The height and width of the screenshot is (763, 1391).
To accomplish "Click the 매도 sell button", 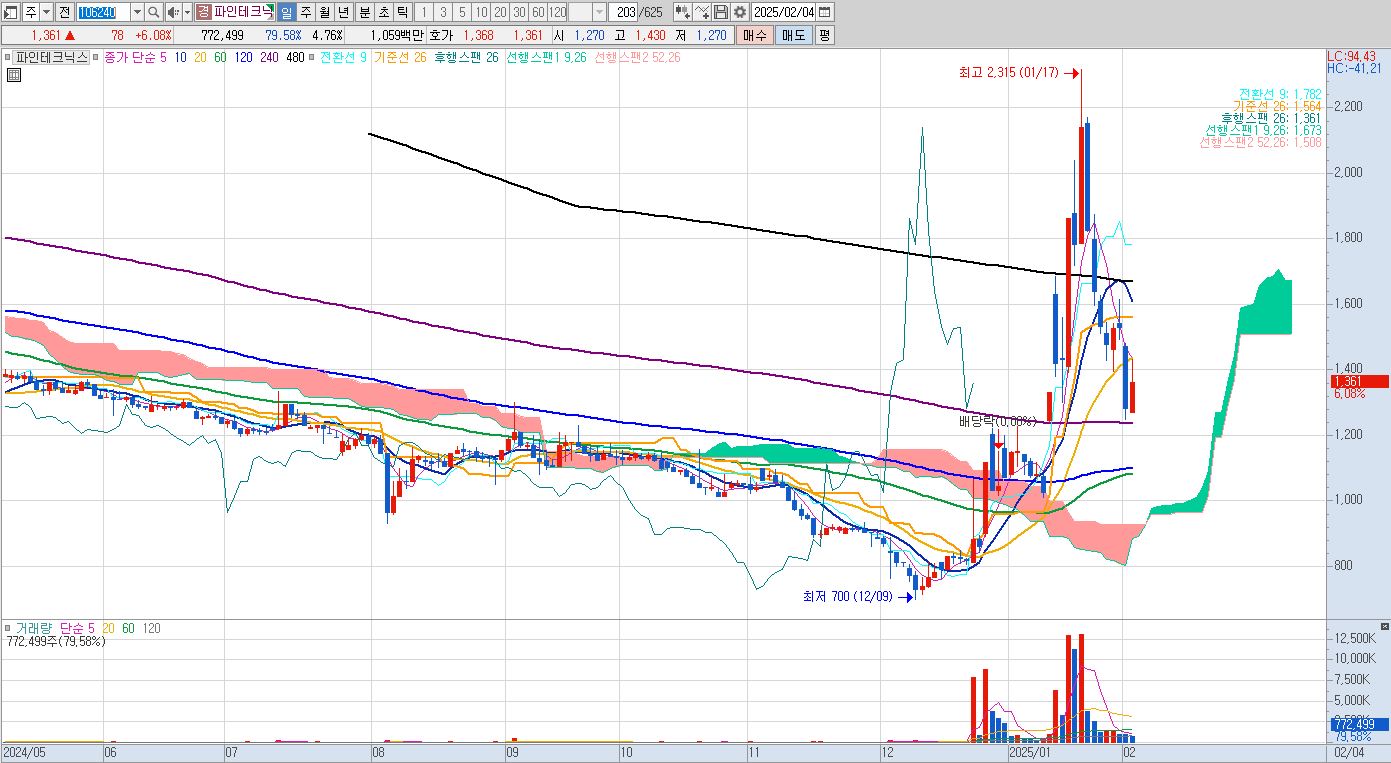I will click(793, 35).
